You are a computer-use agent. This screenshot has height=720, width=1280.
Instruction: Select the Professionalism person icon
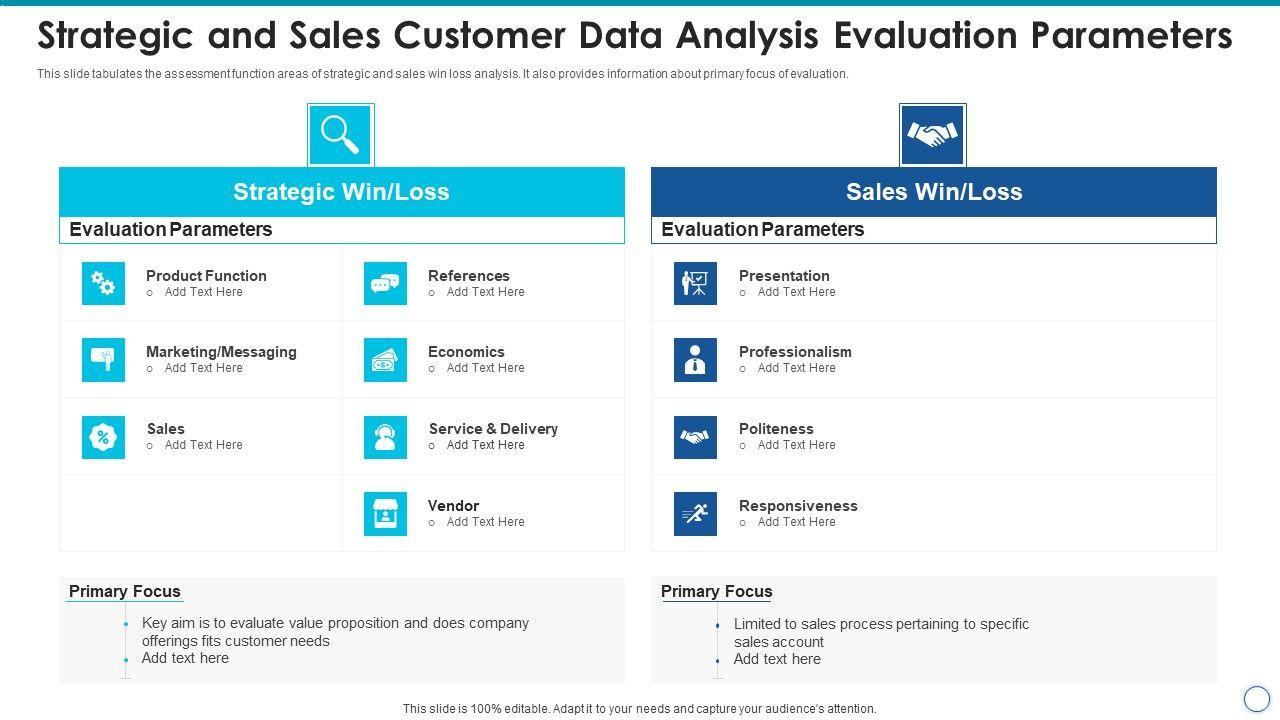click(x=695, y=360)
